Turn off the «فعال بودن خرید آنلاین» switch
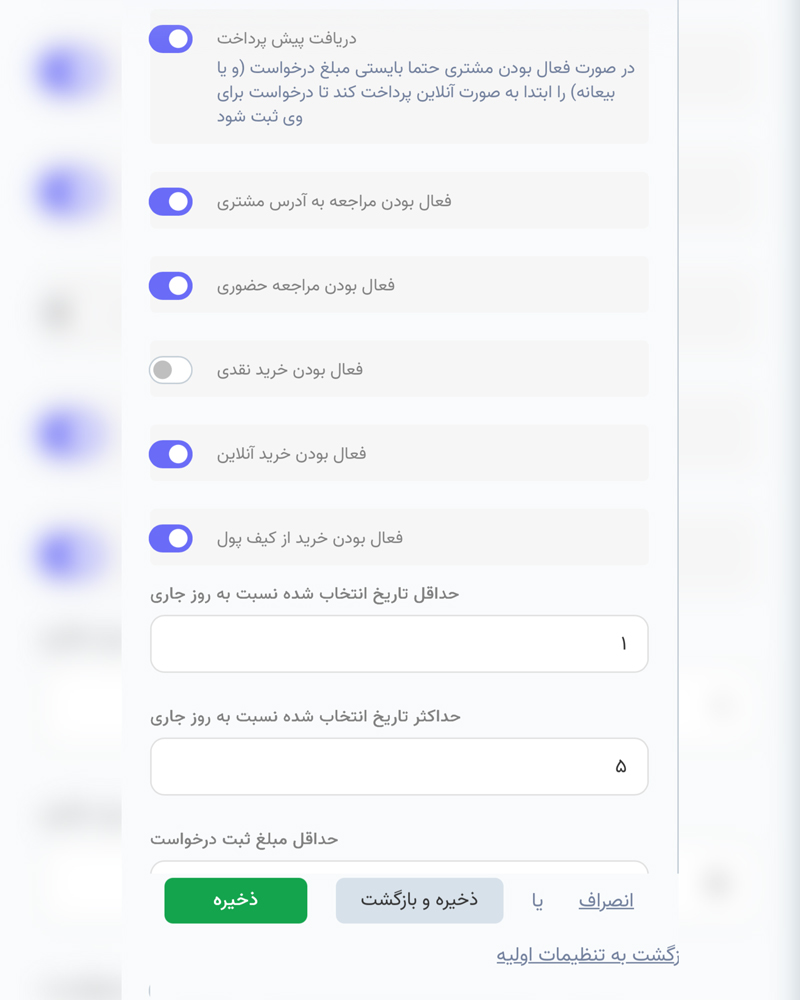The width and height of the screenshot is (800, 1000). pyautogui.click(x=170, y=453)
